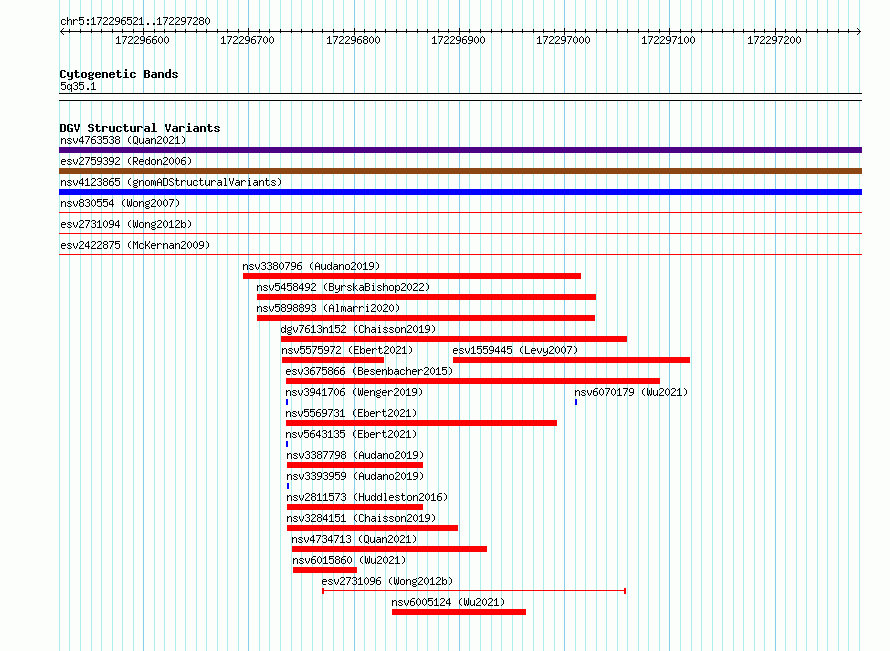
Task: Click nsv6005124 (Wu2021) label
Action: [x=448, y=602]
